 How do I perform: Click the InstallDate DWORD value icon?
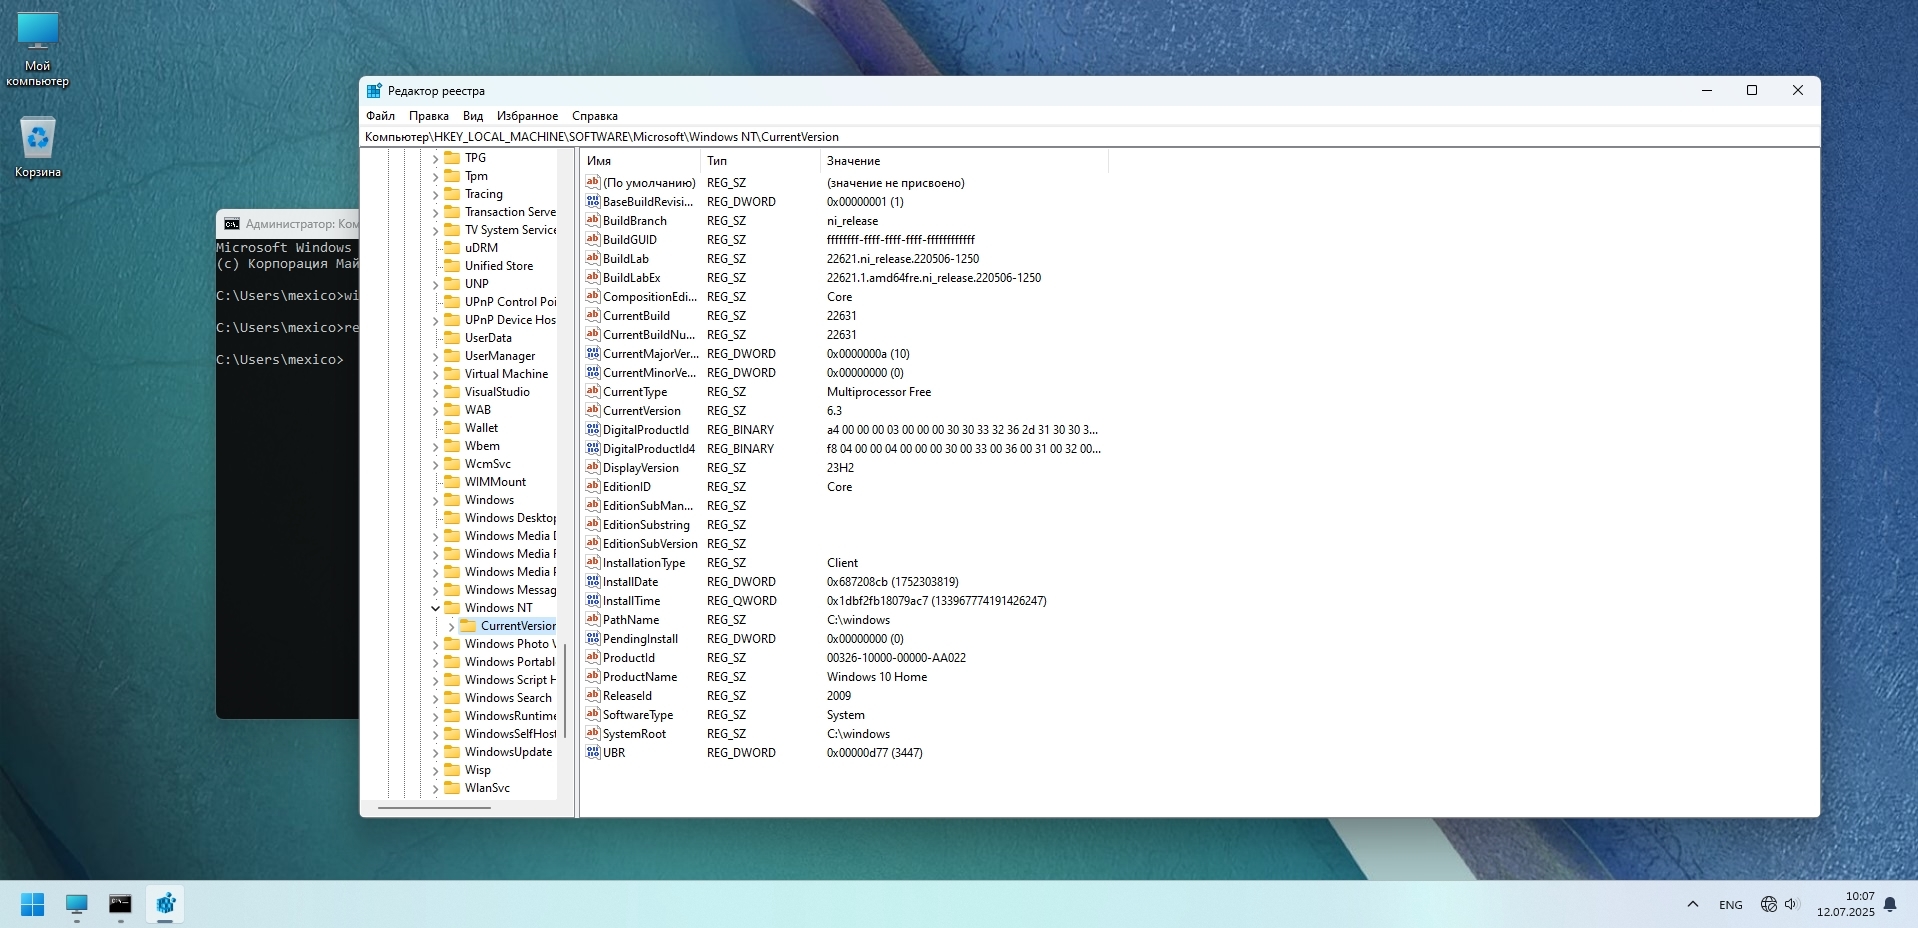point(593,582)
